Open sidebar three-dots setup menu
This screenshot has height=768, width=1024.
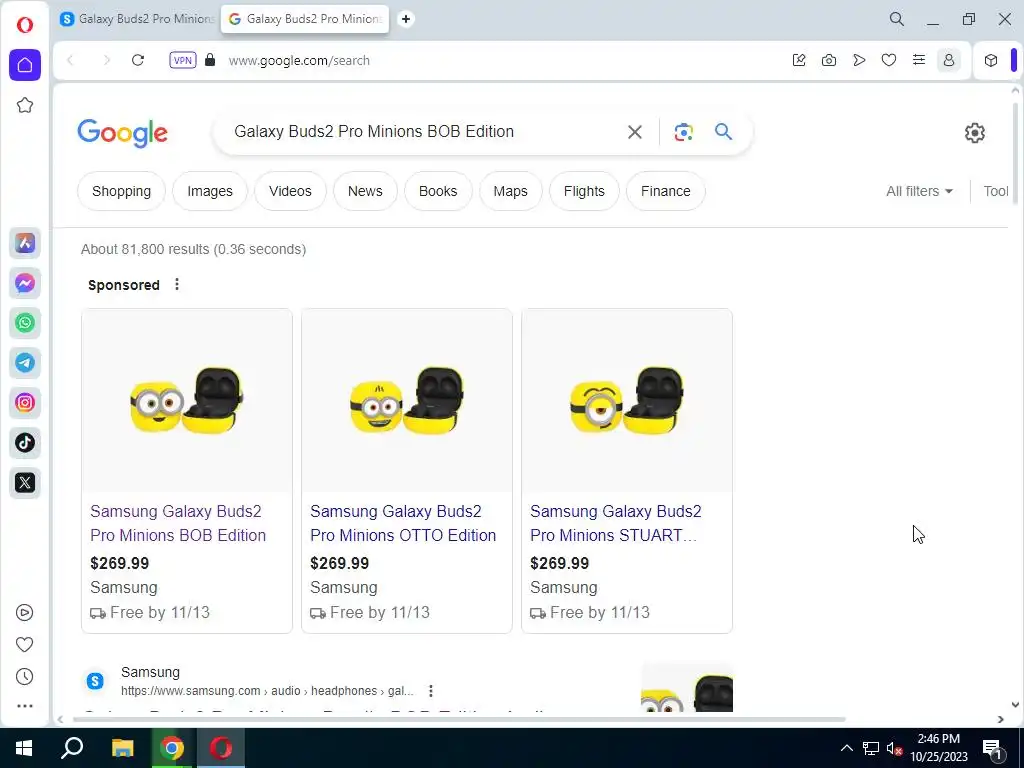click(x=24, y=706)
